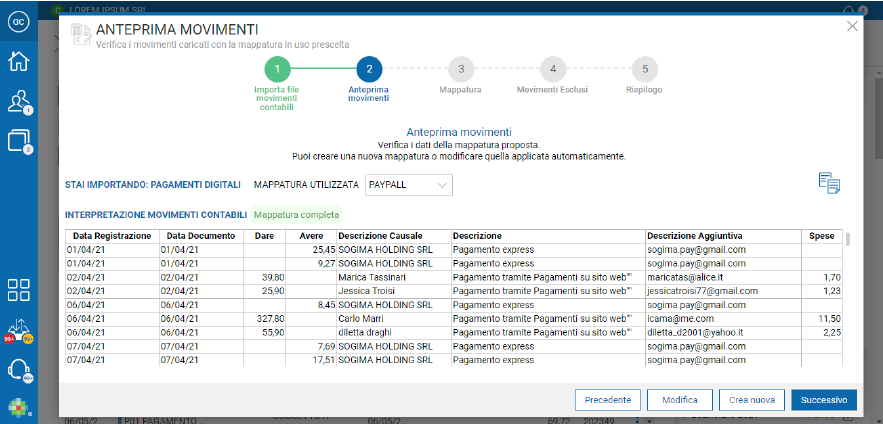Click the maricatas@alice.it email cell

(x=723, y=278)
